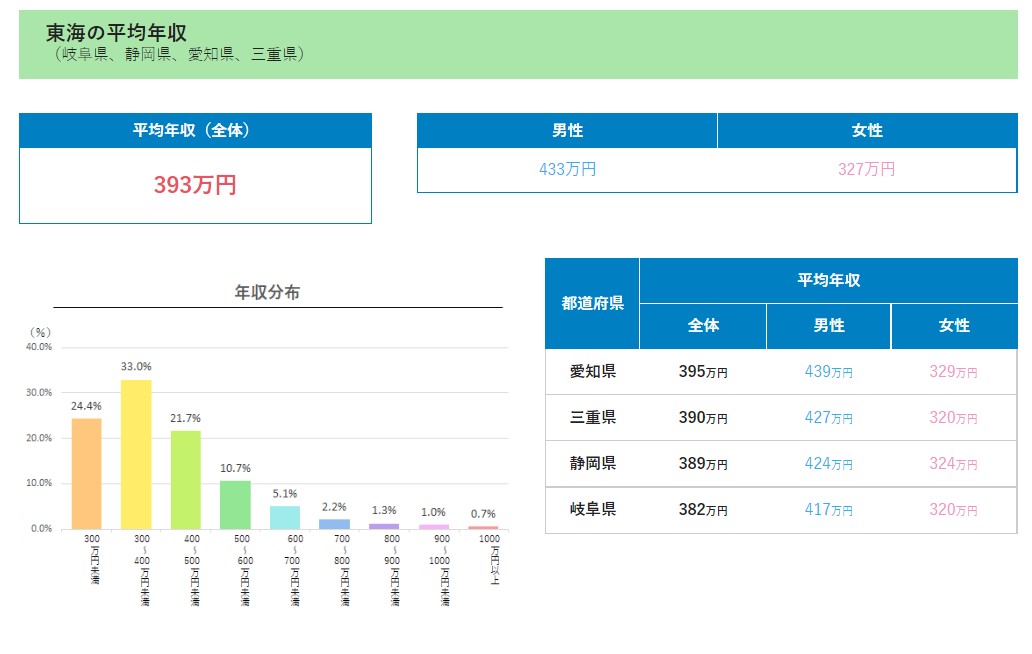Click the 324万円 female cell
Screen dimensions: 1032x654
tap(953, 464)
